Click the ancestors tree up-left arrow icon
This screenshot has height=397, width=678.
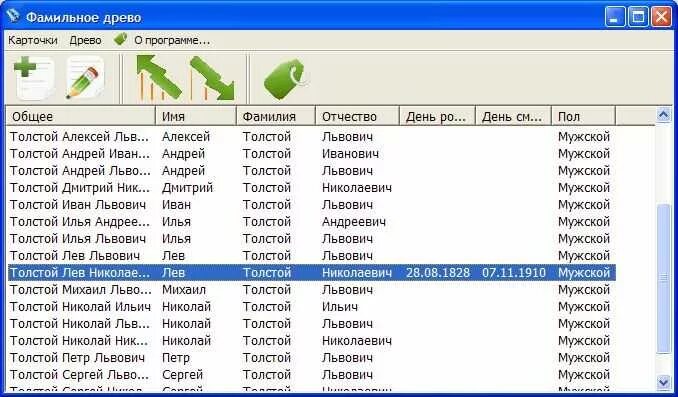click(159, 78)
